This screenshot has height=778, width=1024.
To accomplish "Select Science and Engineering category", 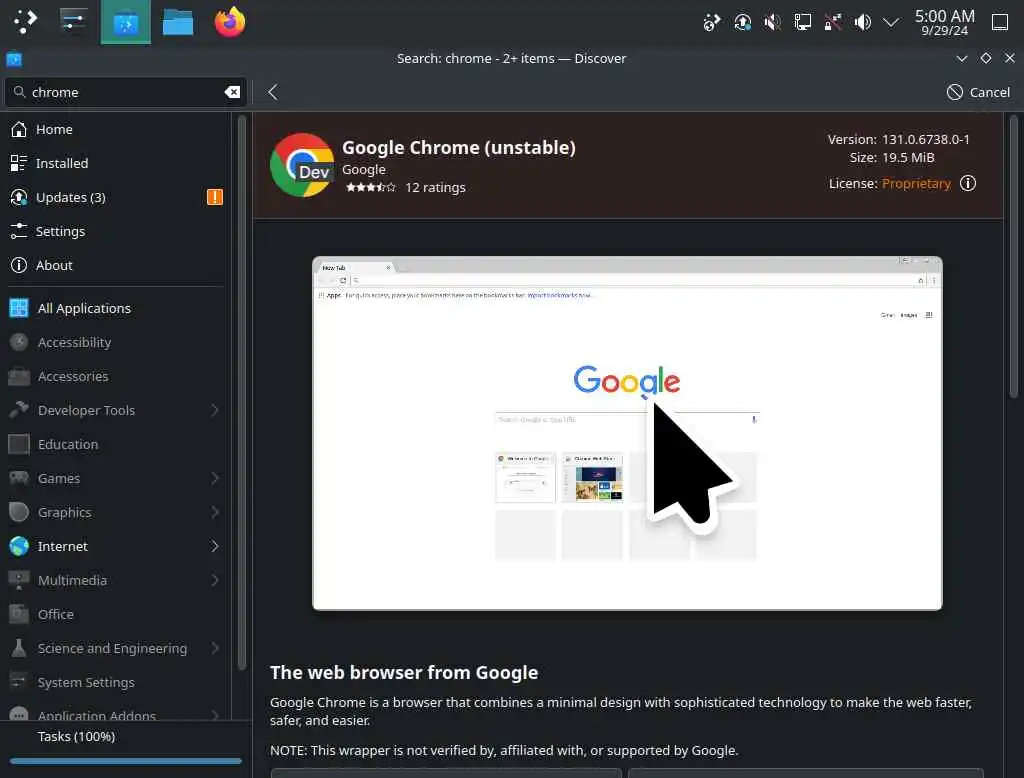I will 116,648.
